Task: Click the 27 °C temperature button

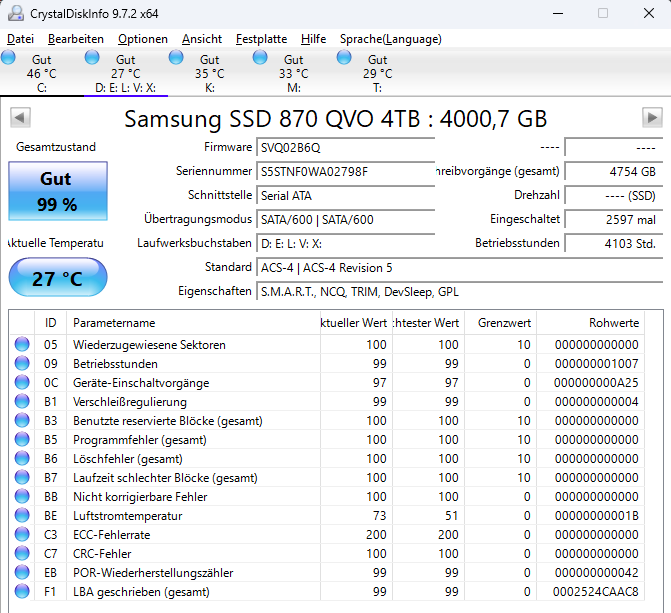Action: (x=58, y=277)
